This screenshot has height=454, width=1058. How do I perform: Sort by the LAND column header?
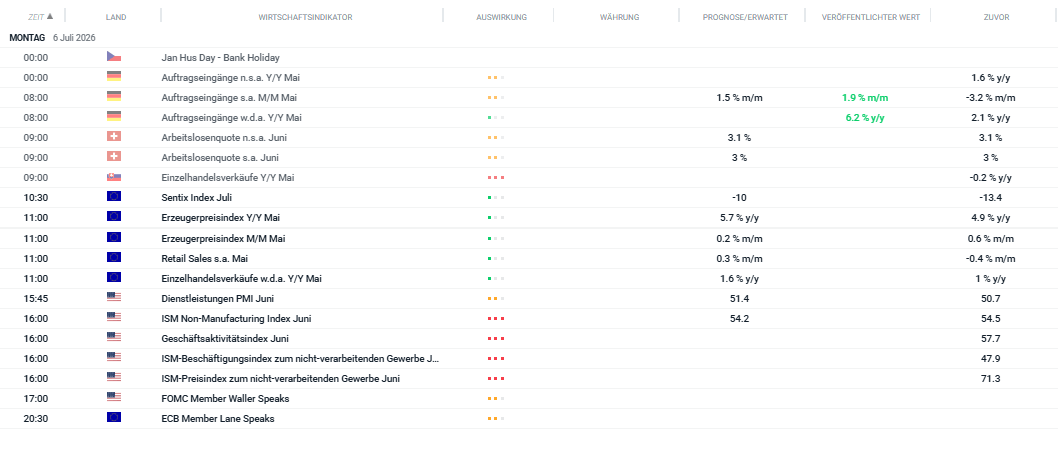[x=116, y=17]
